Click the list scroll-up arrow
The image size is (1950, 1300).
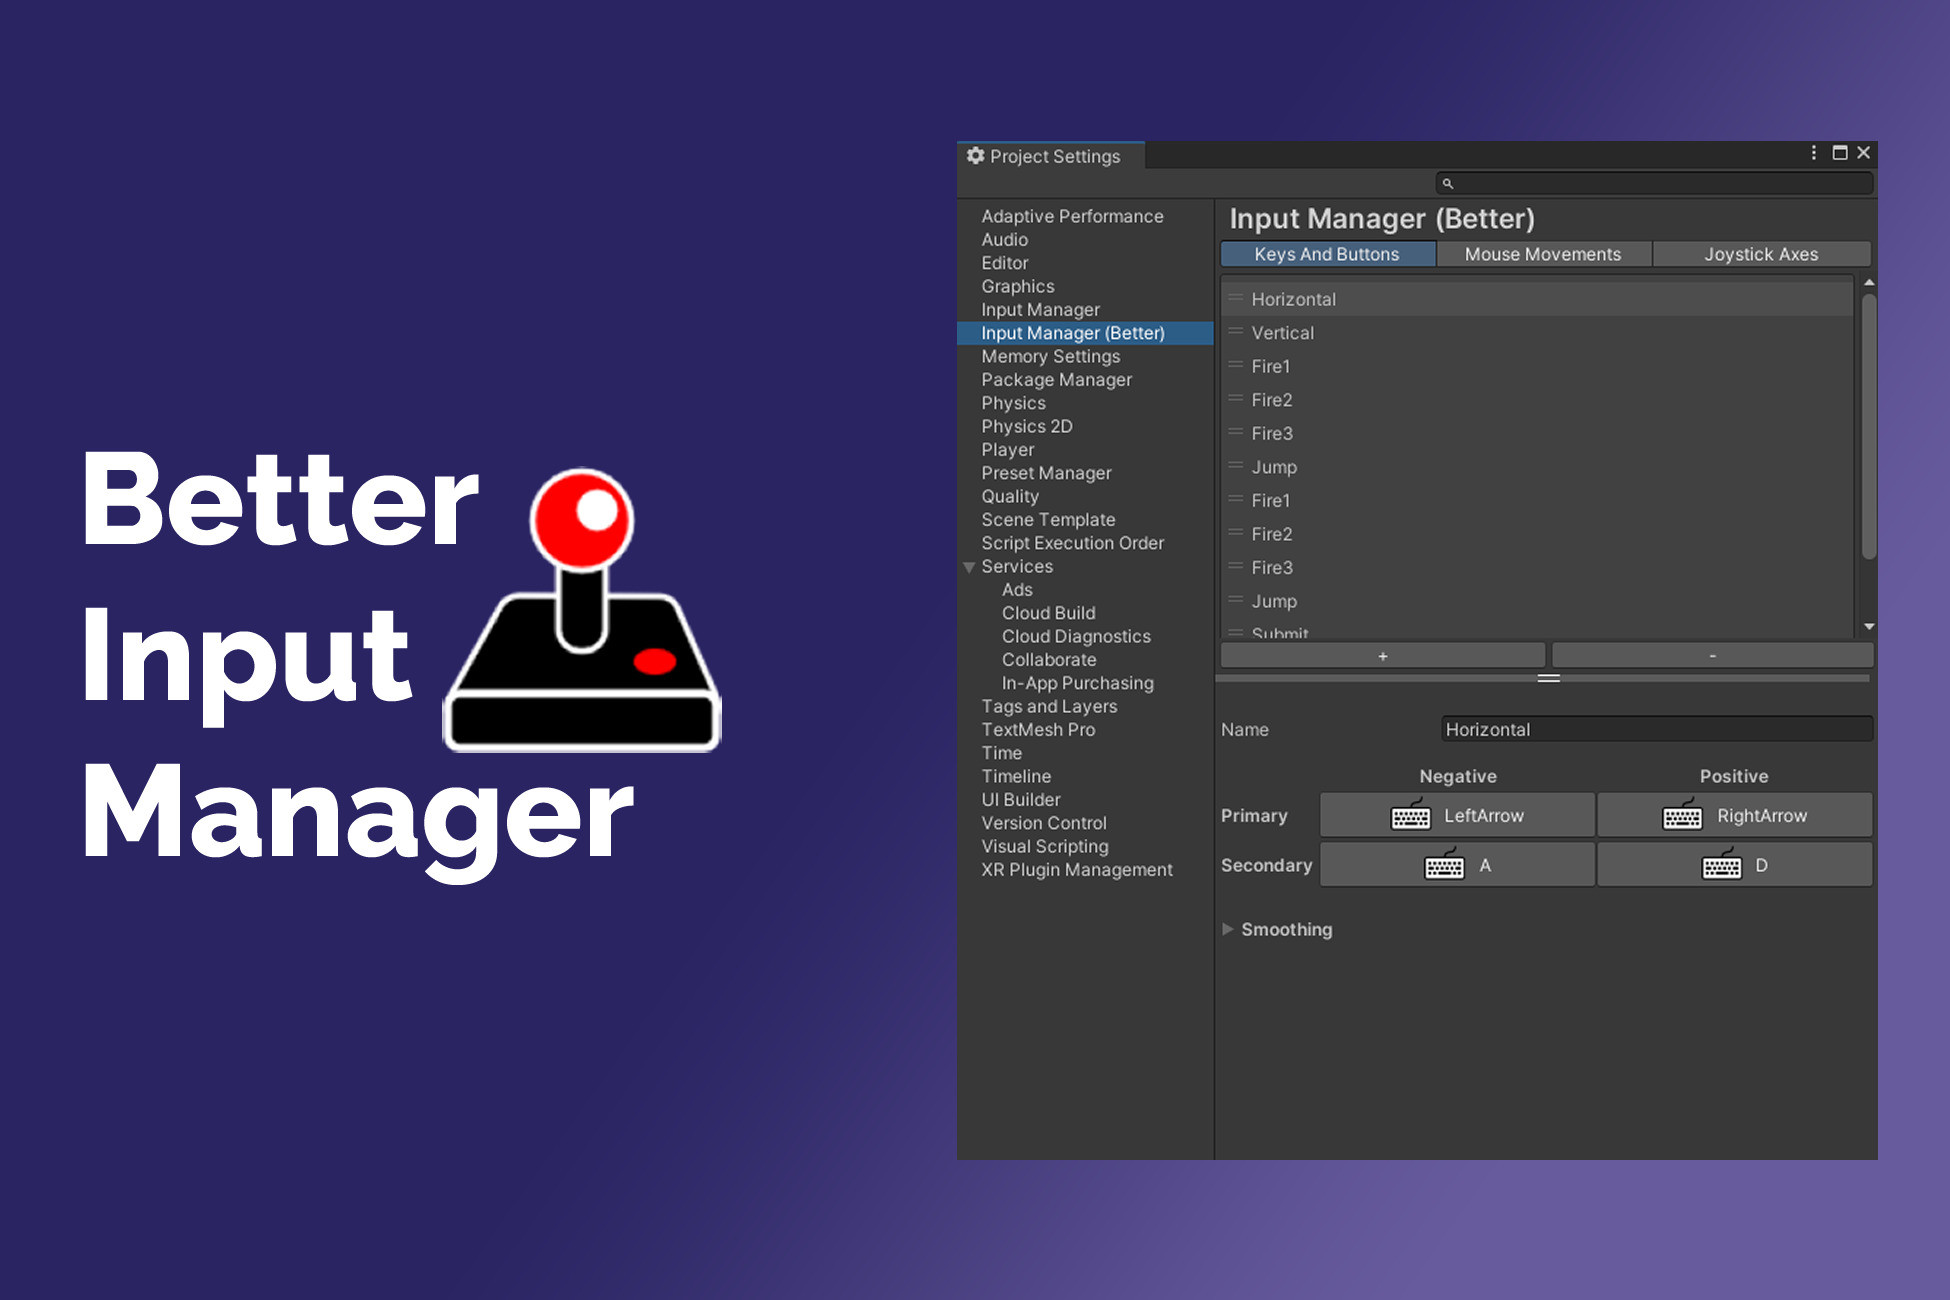[1868, 283]
